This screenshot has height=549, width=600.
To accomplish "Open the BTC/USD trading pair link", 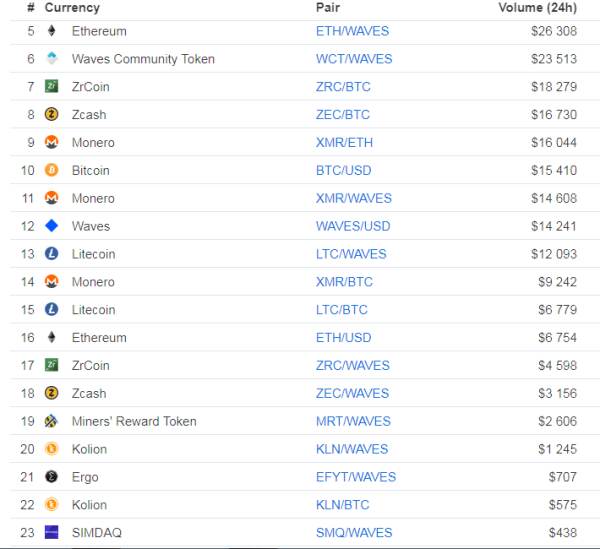I will 343,171.
